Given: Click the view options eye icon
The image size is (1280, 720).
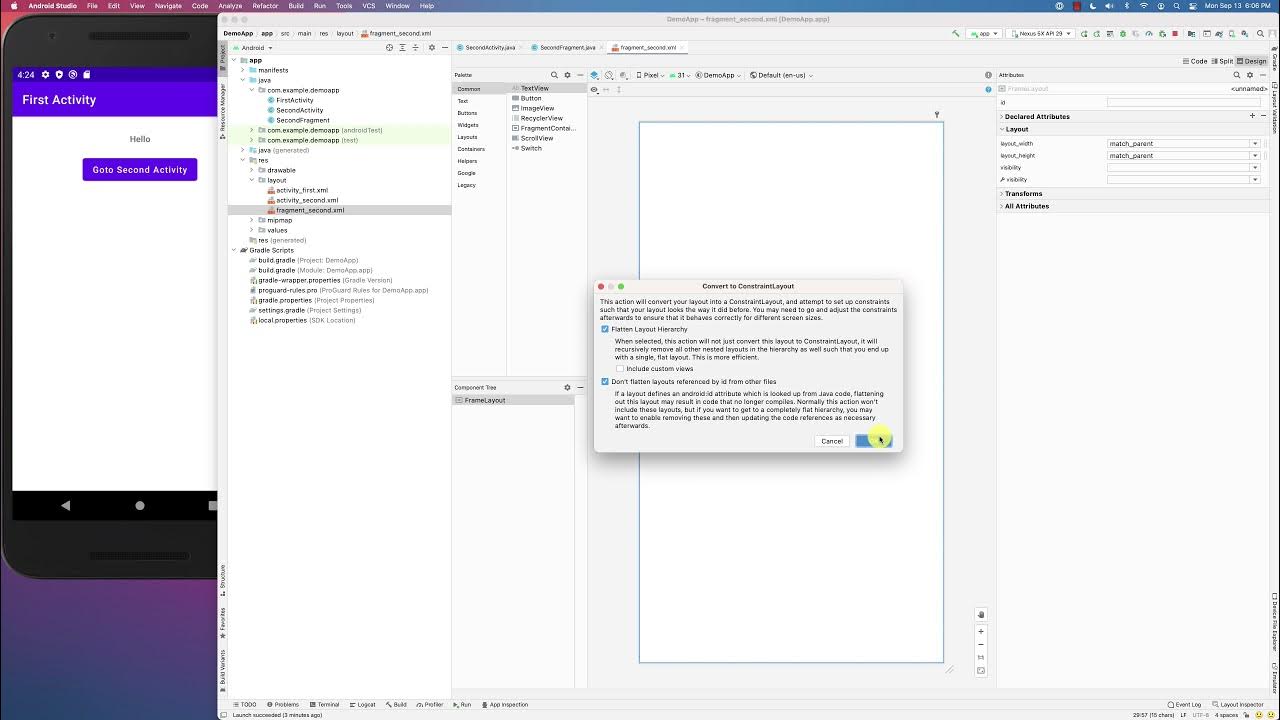Looking at the screenshot, I should click(594, 89).
